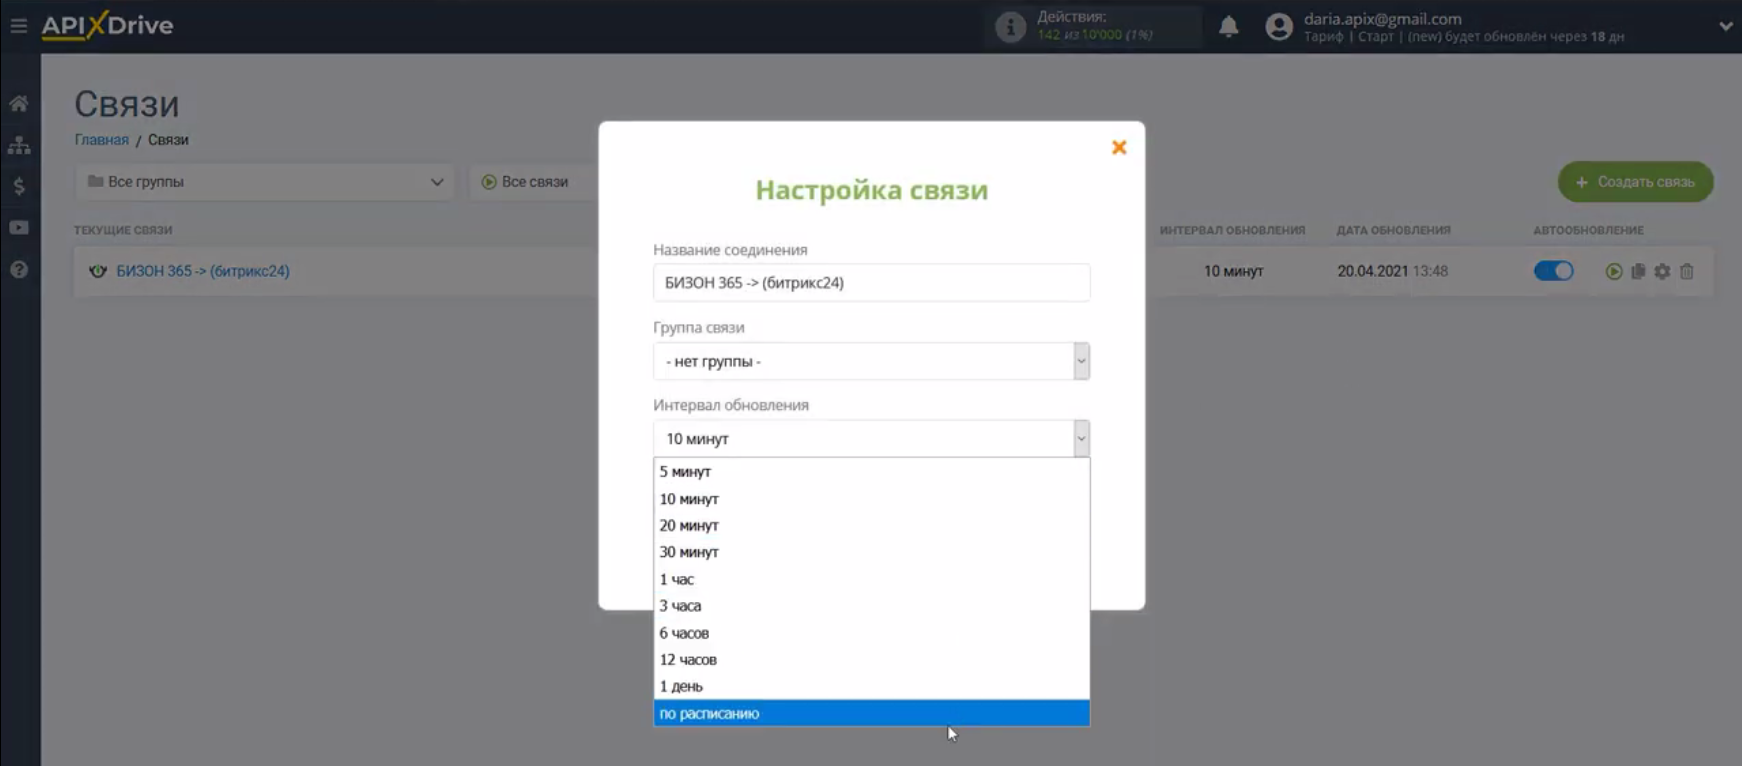Click the Название соединения input field
The height and width of the screenshot is (766, 1742).
[871, 283]
